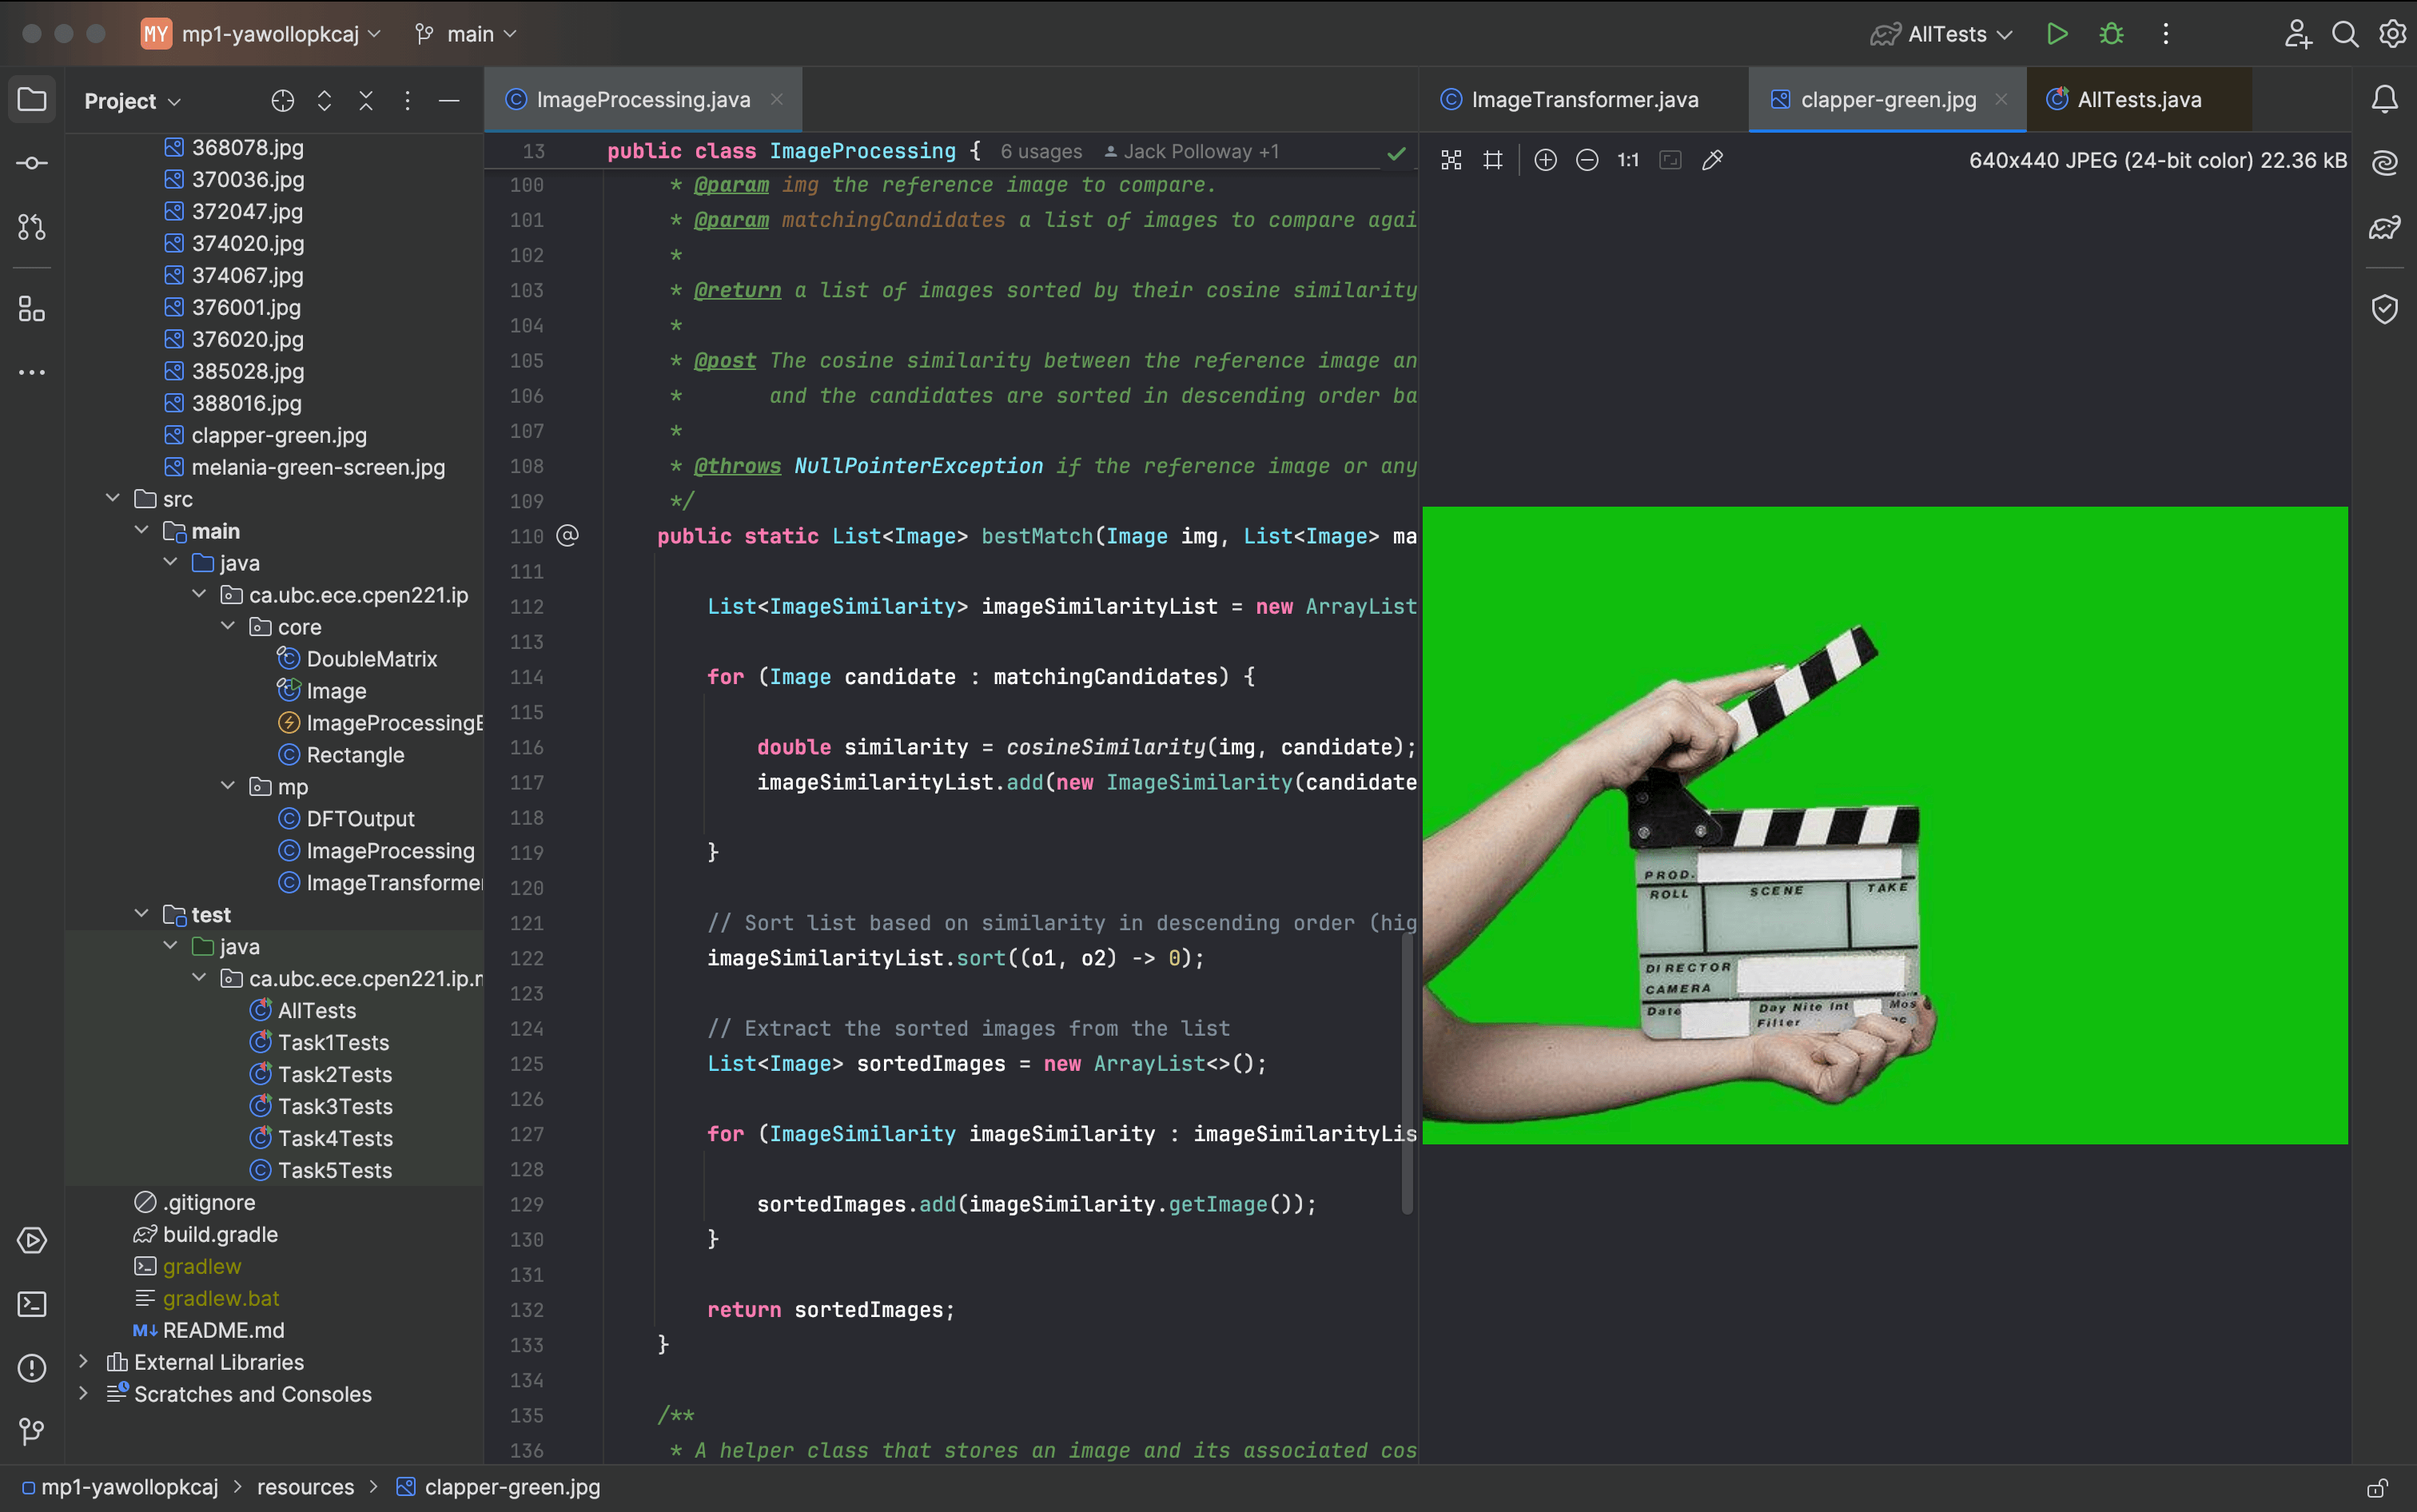Open the Terminal tool window
The width and height of the screenshot is (2417, 1512).
point(32,1304)
